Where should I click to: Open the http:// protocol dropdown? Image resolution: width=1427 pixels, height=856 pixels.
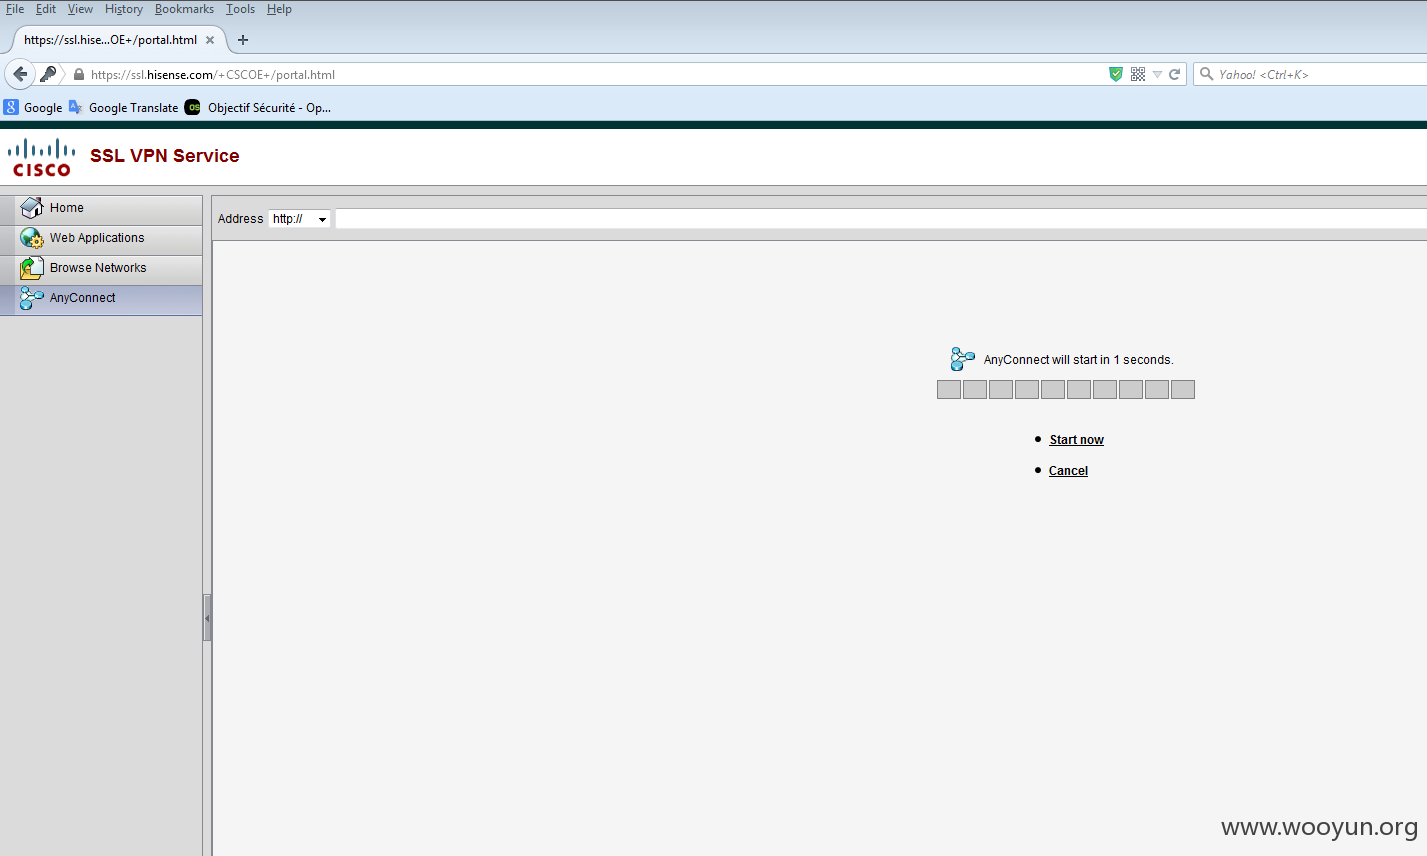click(299, 219)
